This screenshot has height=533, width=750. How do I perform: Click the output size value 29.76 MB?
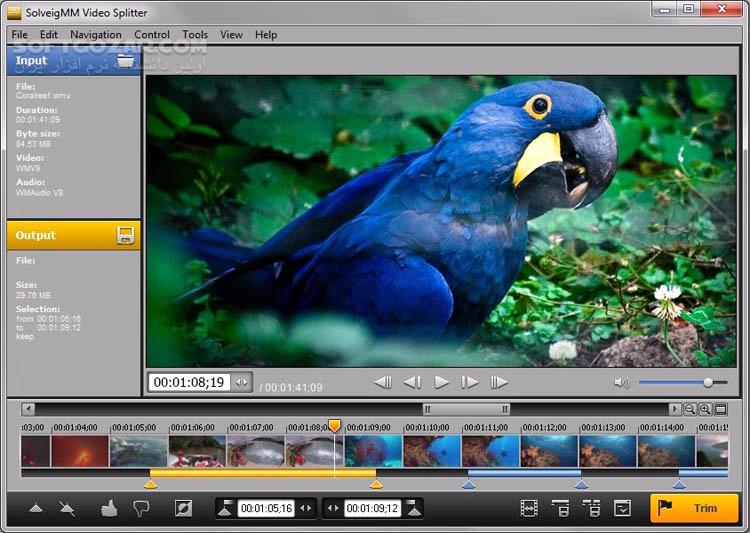pos(33,295)
